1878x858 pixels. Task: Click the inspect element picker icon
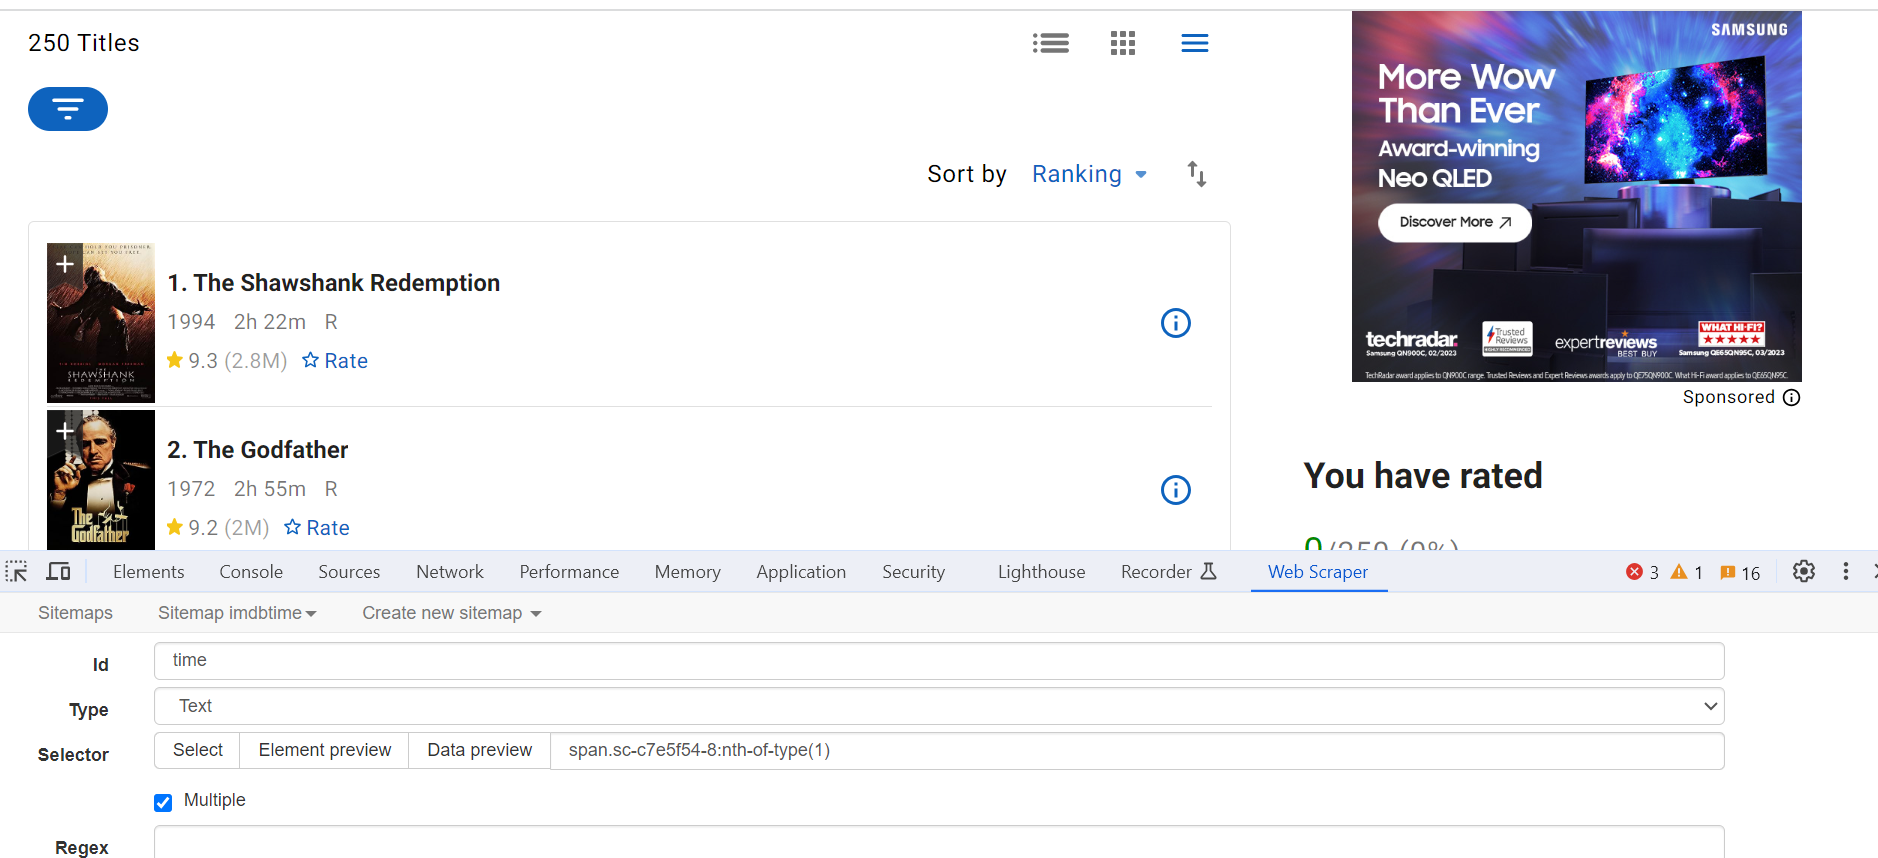click(x=17, y=572)
